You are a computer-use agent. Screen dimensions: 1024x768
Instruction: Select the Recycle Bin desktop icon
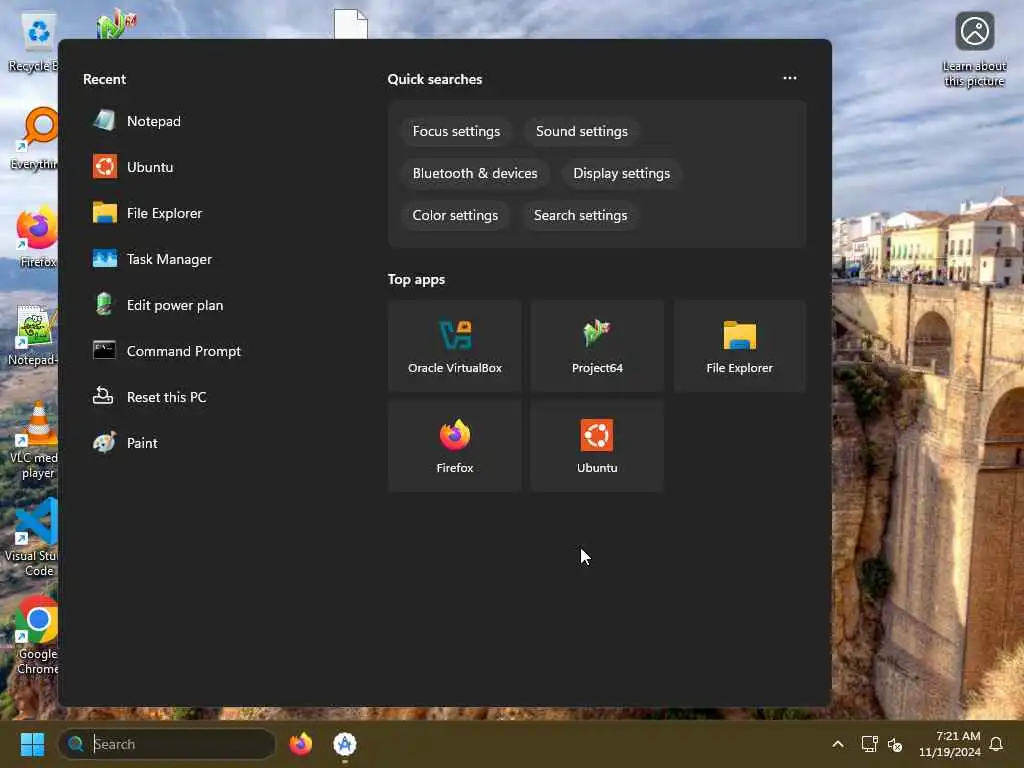coord(34,43)
